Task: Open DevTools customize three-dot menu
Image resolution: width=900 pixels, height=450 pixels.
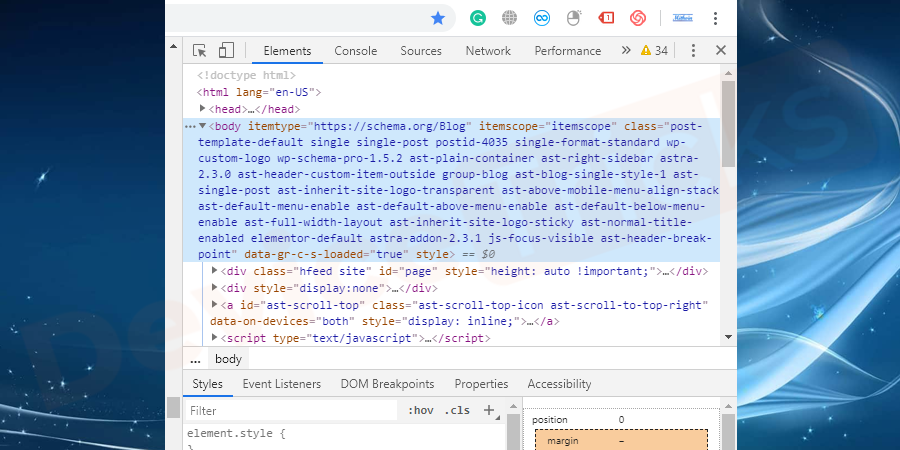Action: 693,51
